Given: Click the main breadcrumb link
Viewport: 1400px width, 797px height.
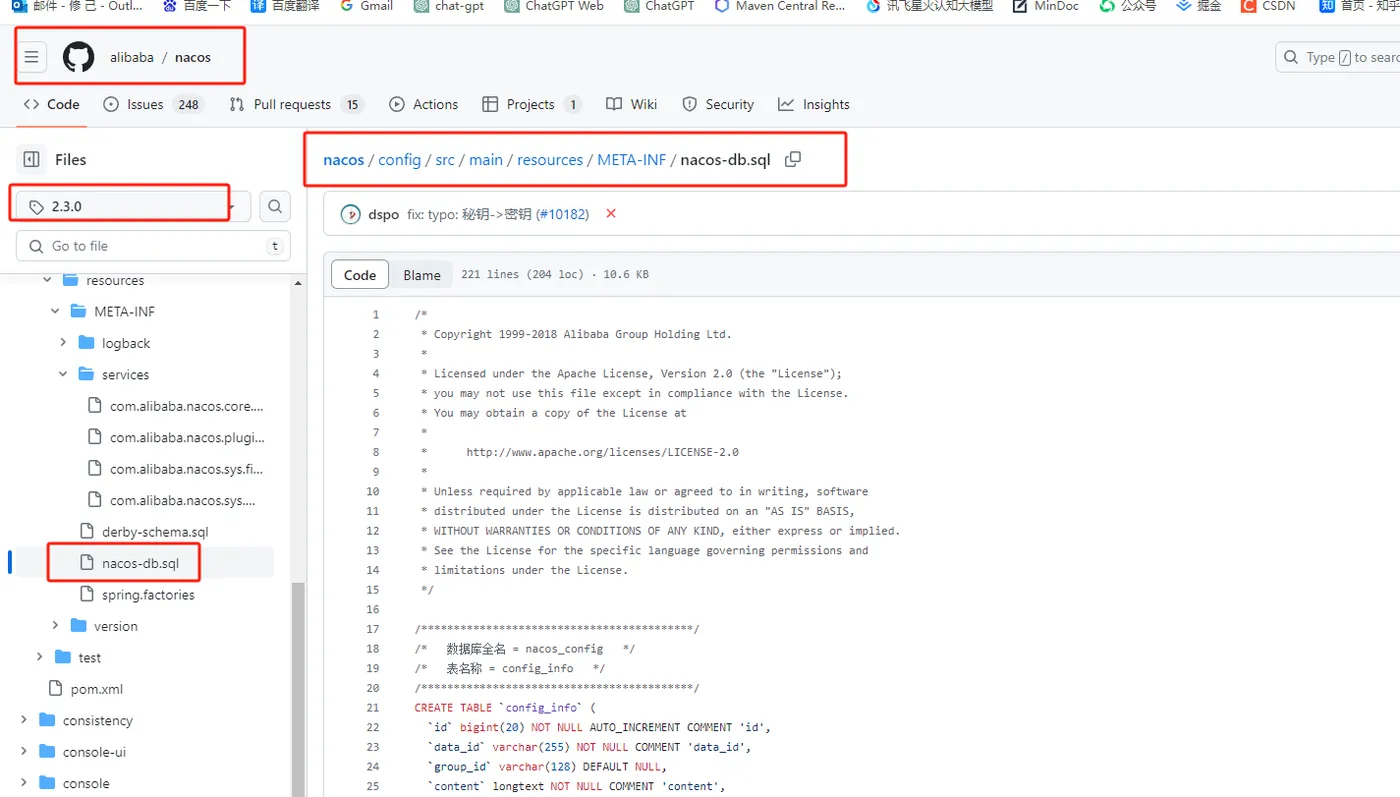Looking at the screenshot, I should 486,160.
